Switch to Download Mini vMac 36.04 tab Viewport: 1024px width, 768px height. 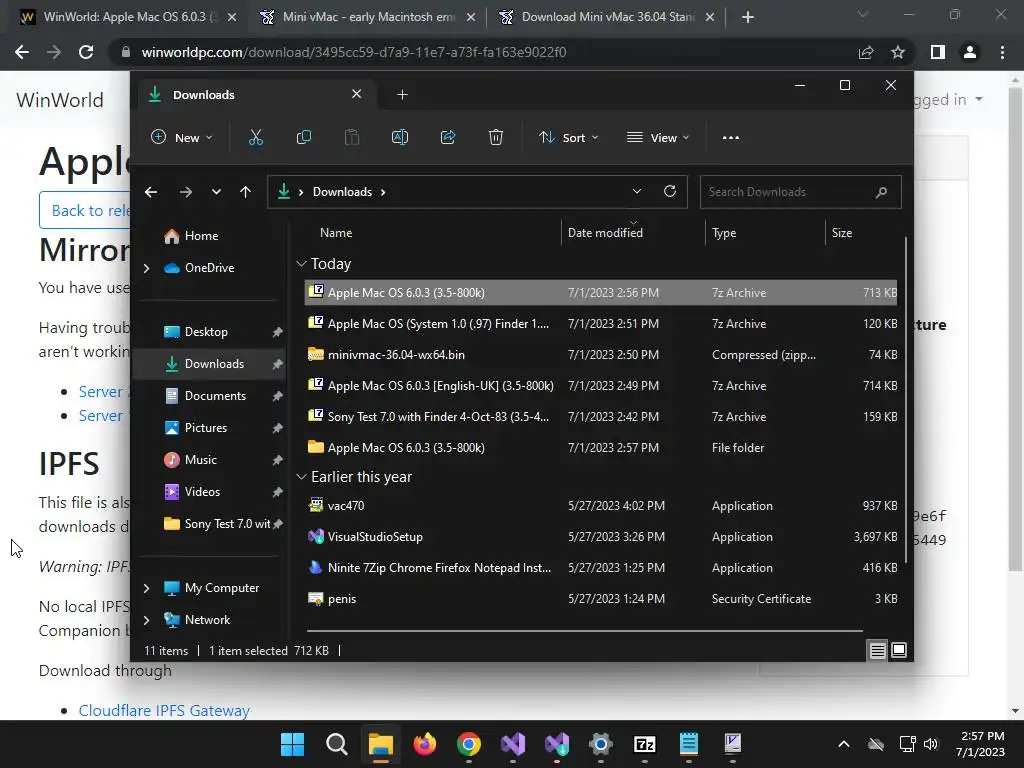[x=607, y=18]
